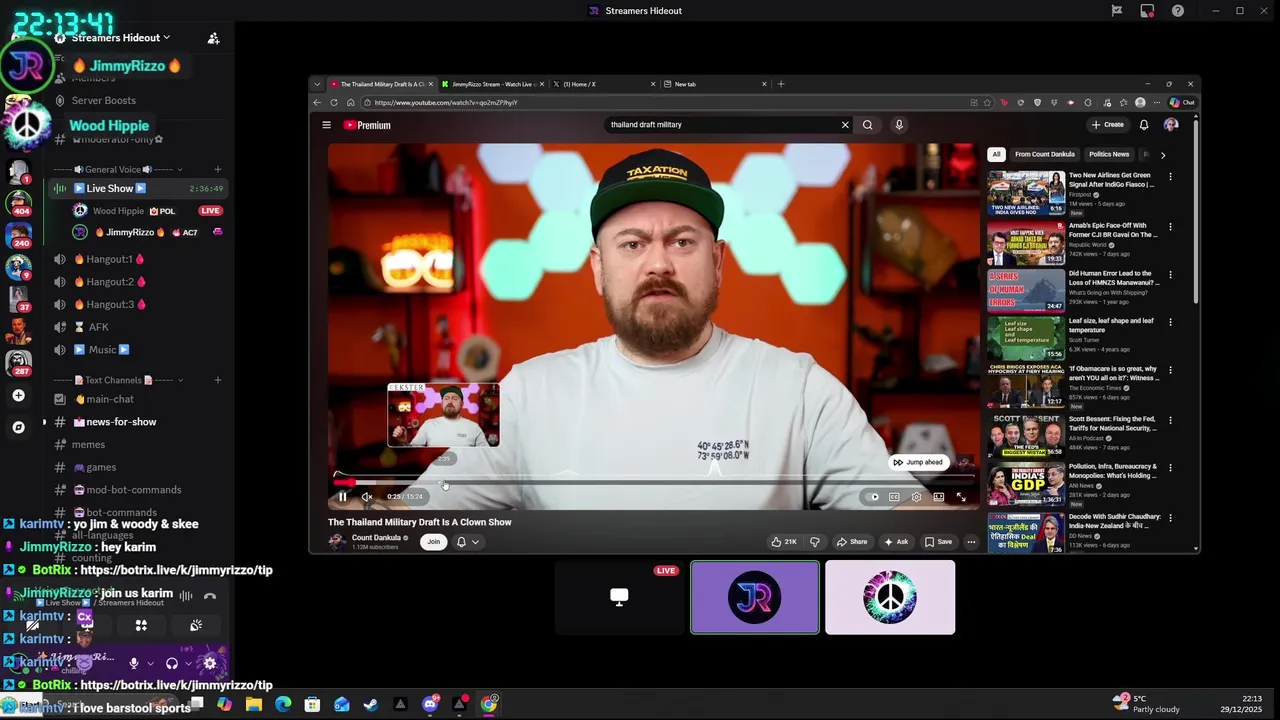Open Discord activities launcher icon
This screenshot has height=720, width=1280.
[141, 626]
